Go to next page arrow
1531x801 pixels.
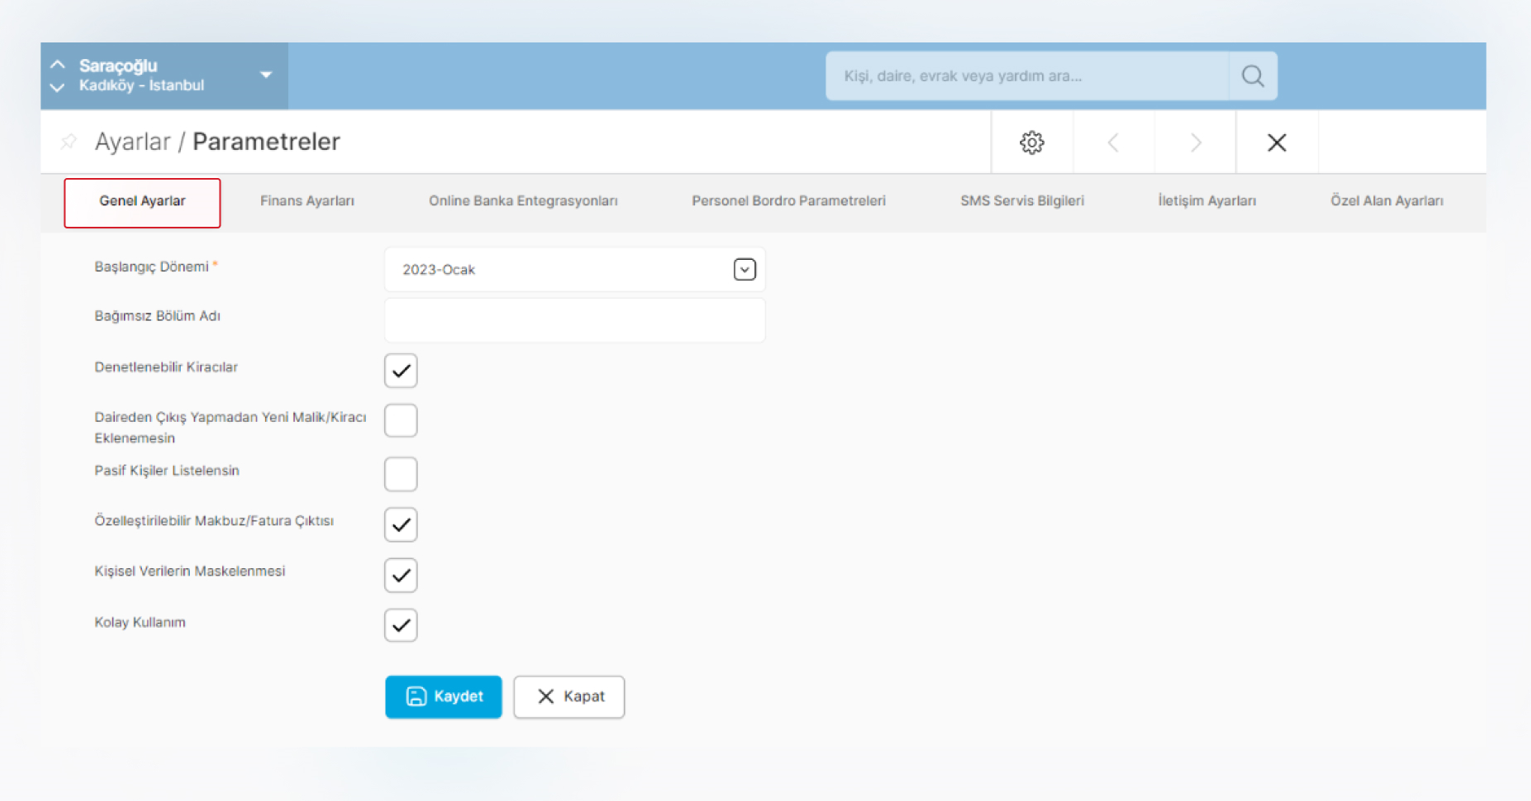[1196, 142]
